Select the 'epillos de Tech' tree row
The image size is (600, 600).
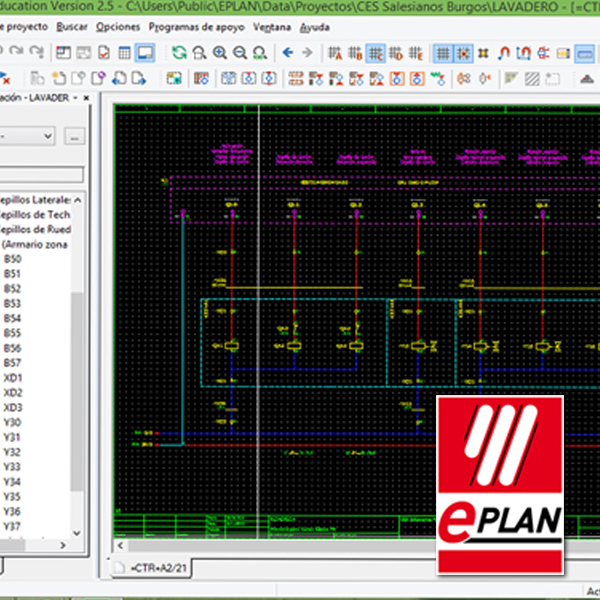click(35, 215)
